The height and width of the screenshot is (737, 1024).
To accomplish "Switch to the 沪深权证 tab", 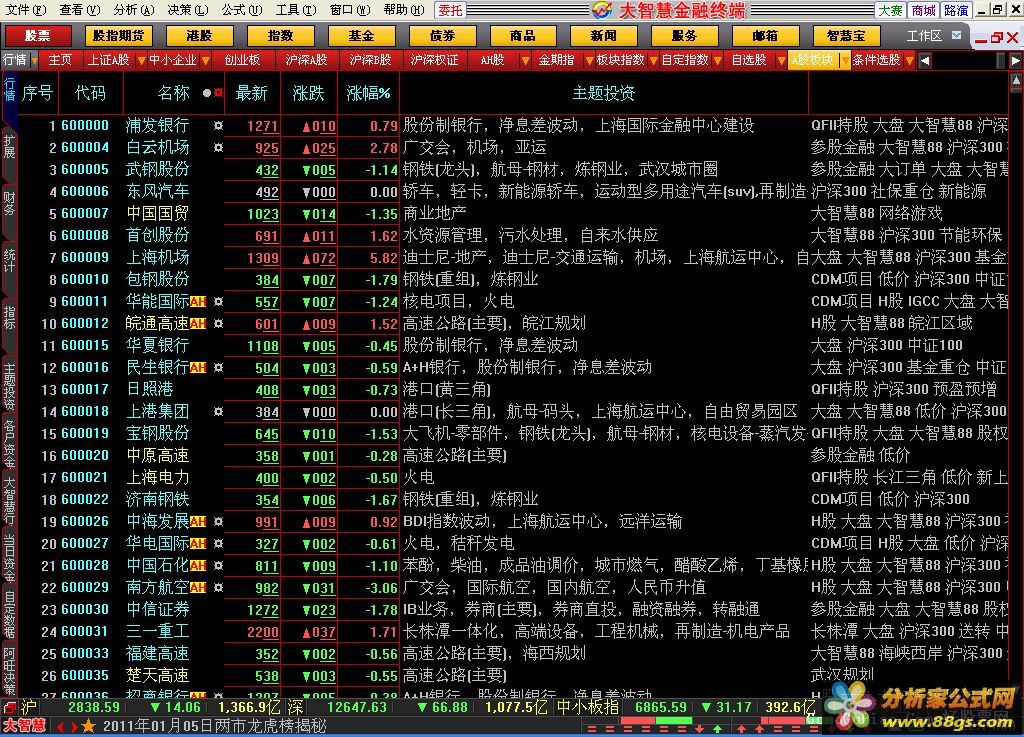I will tap(434, 60).
